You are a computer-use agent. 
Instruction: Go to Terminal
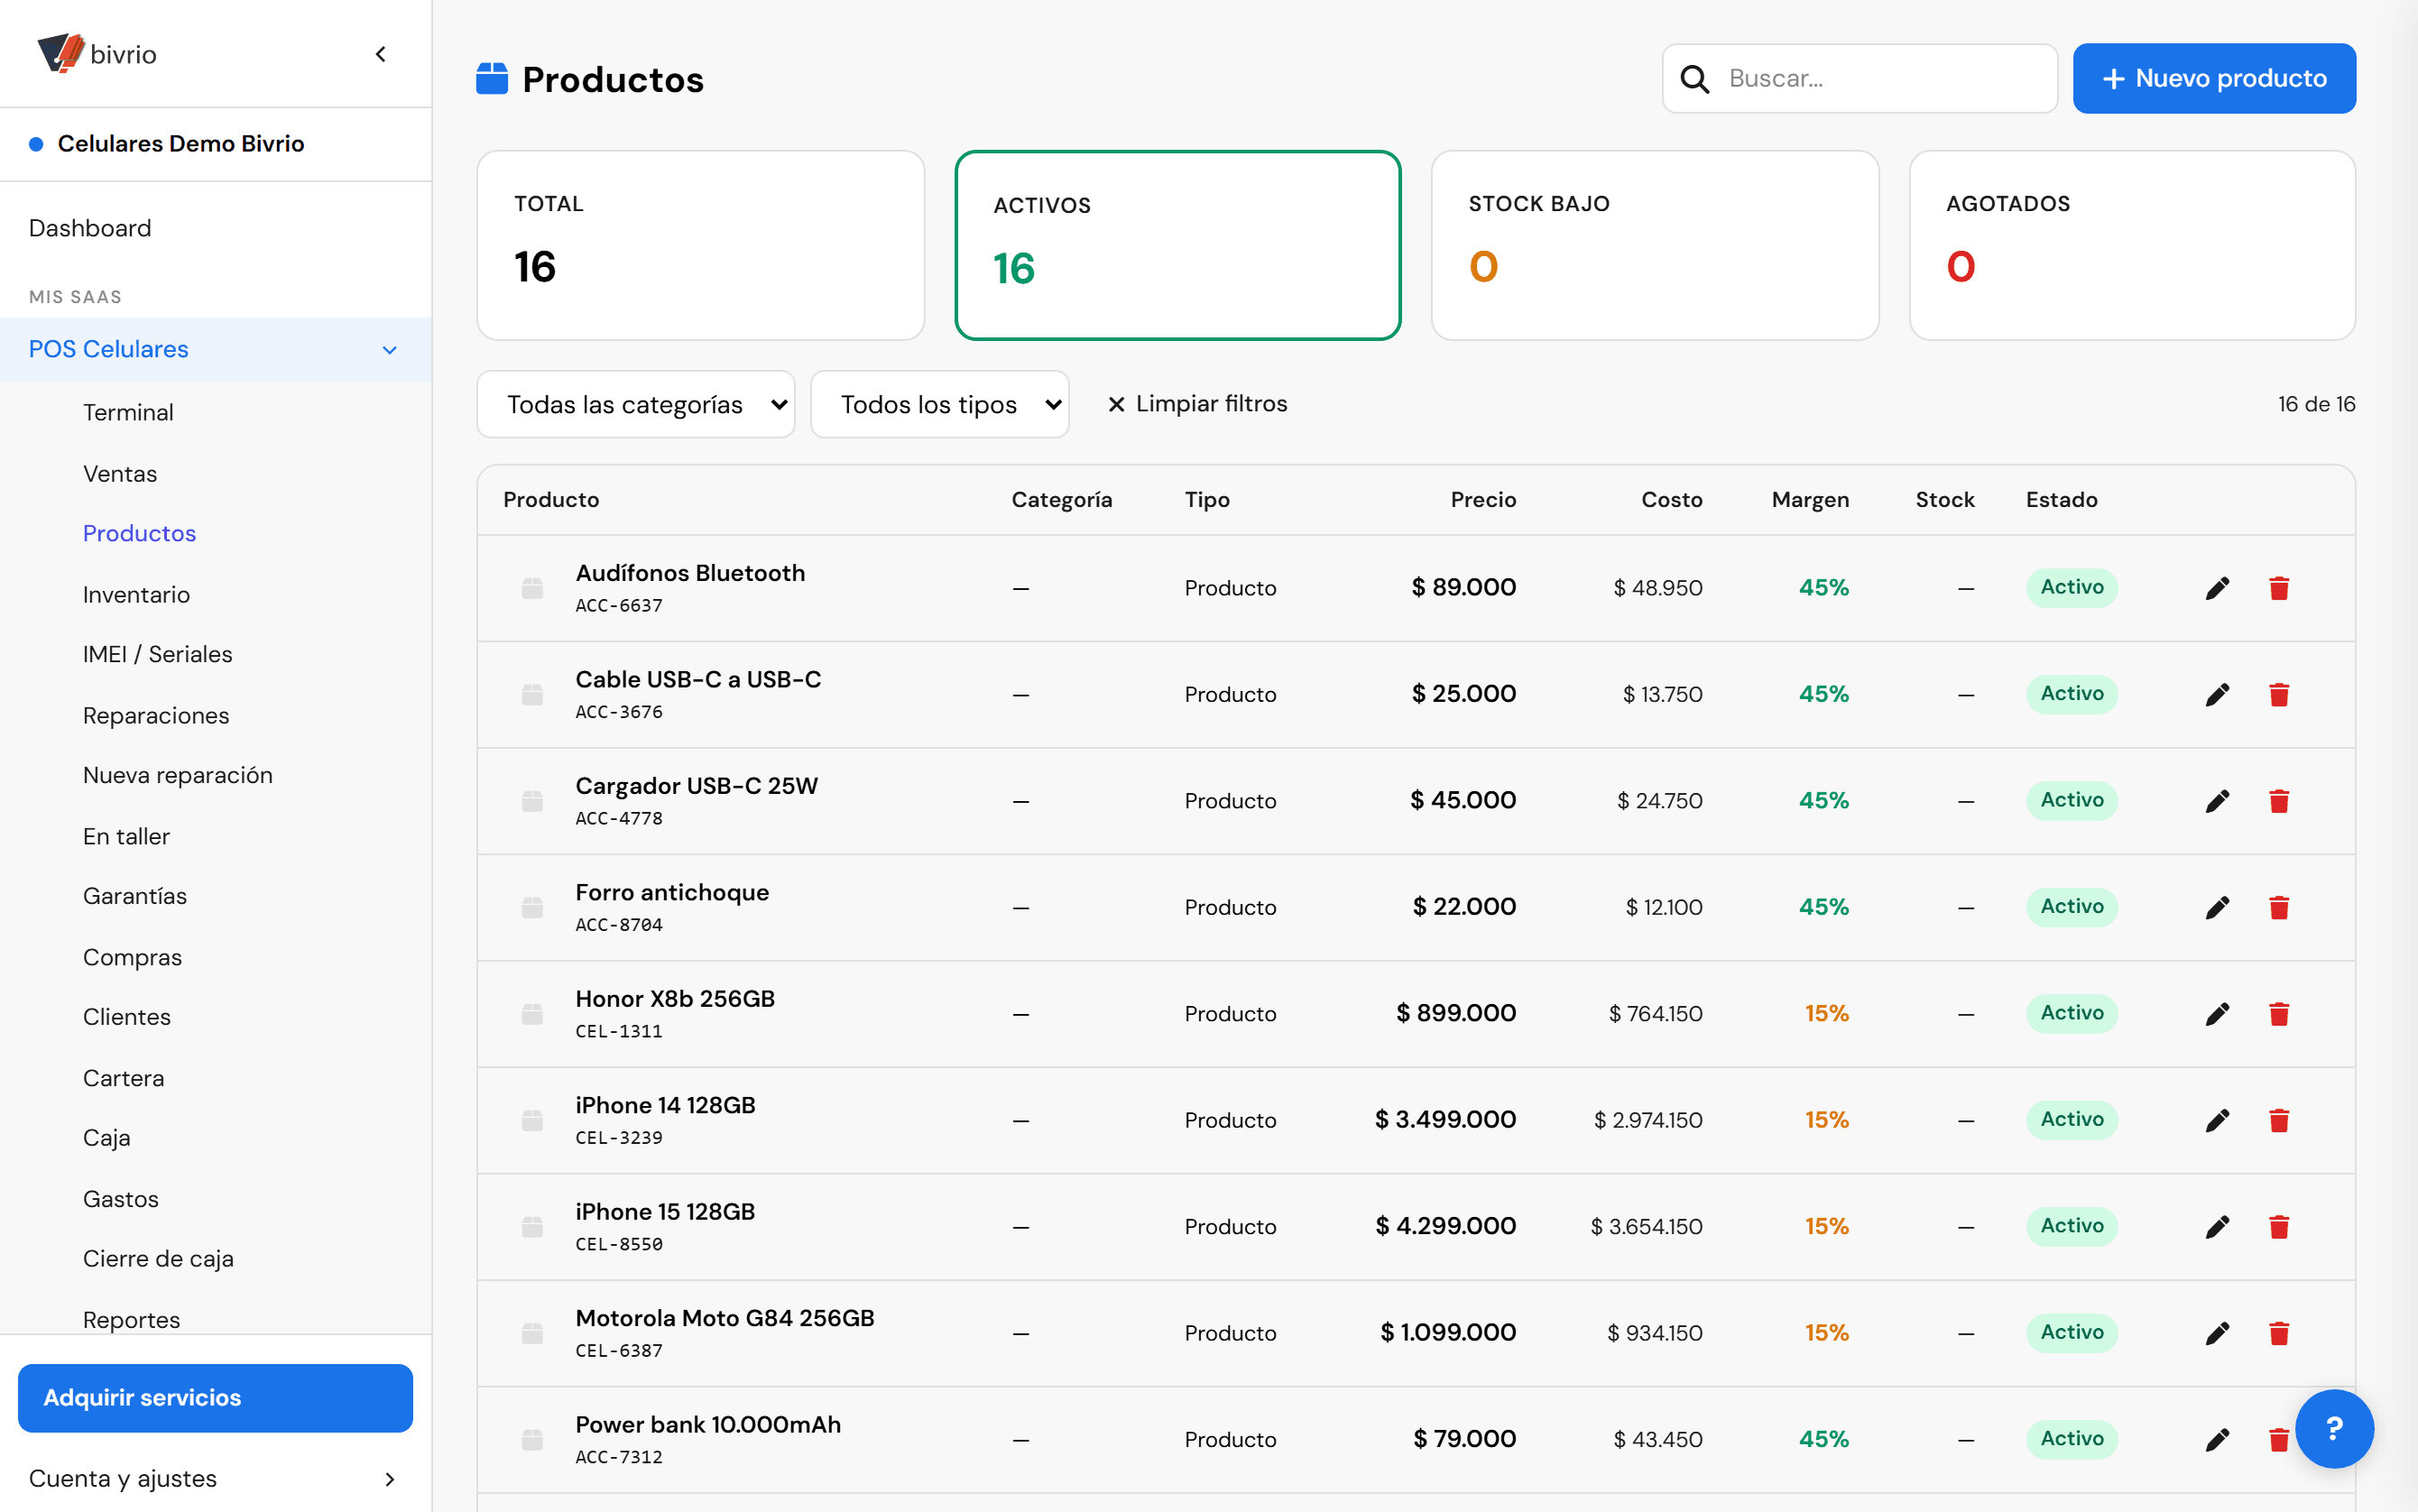[x=128, y=412]
